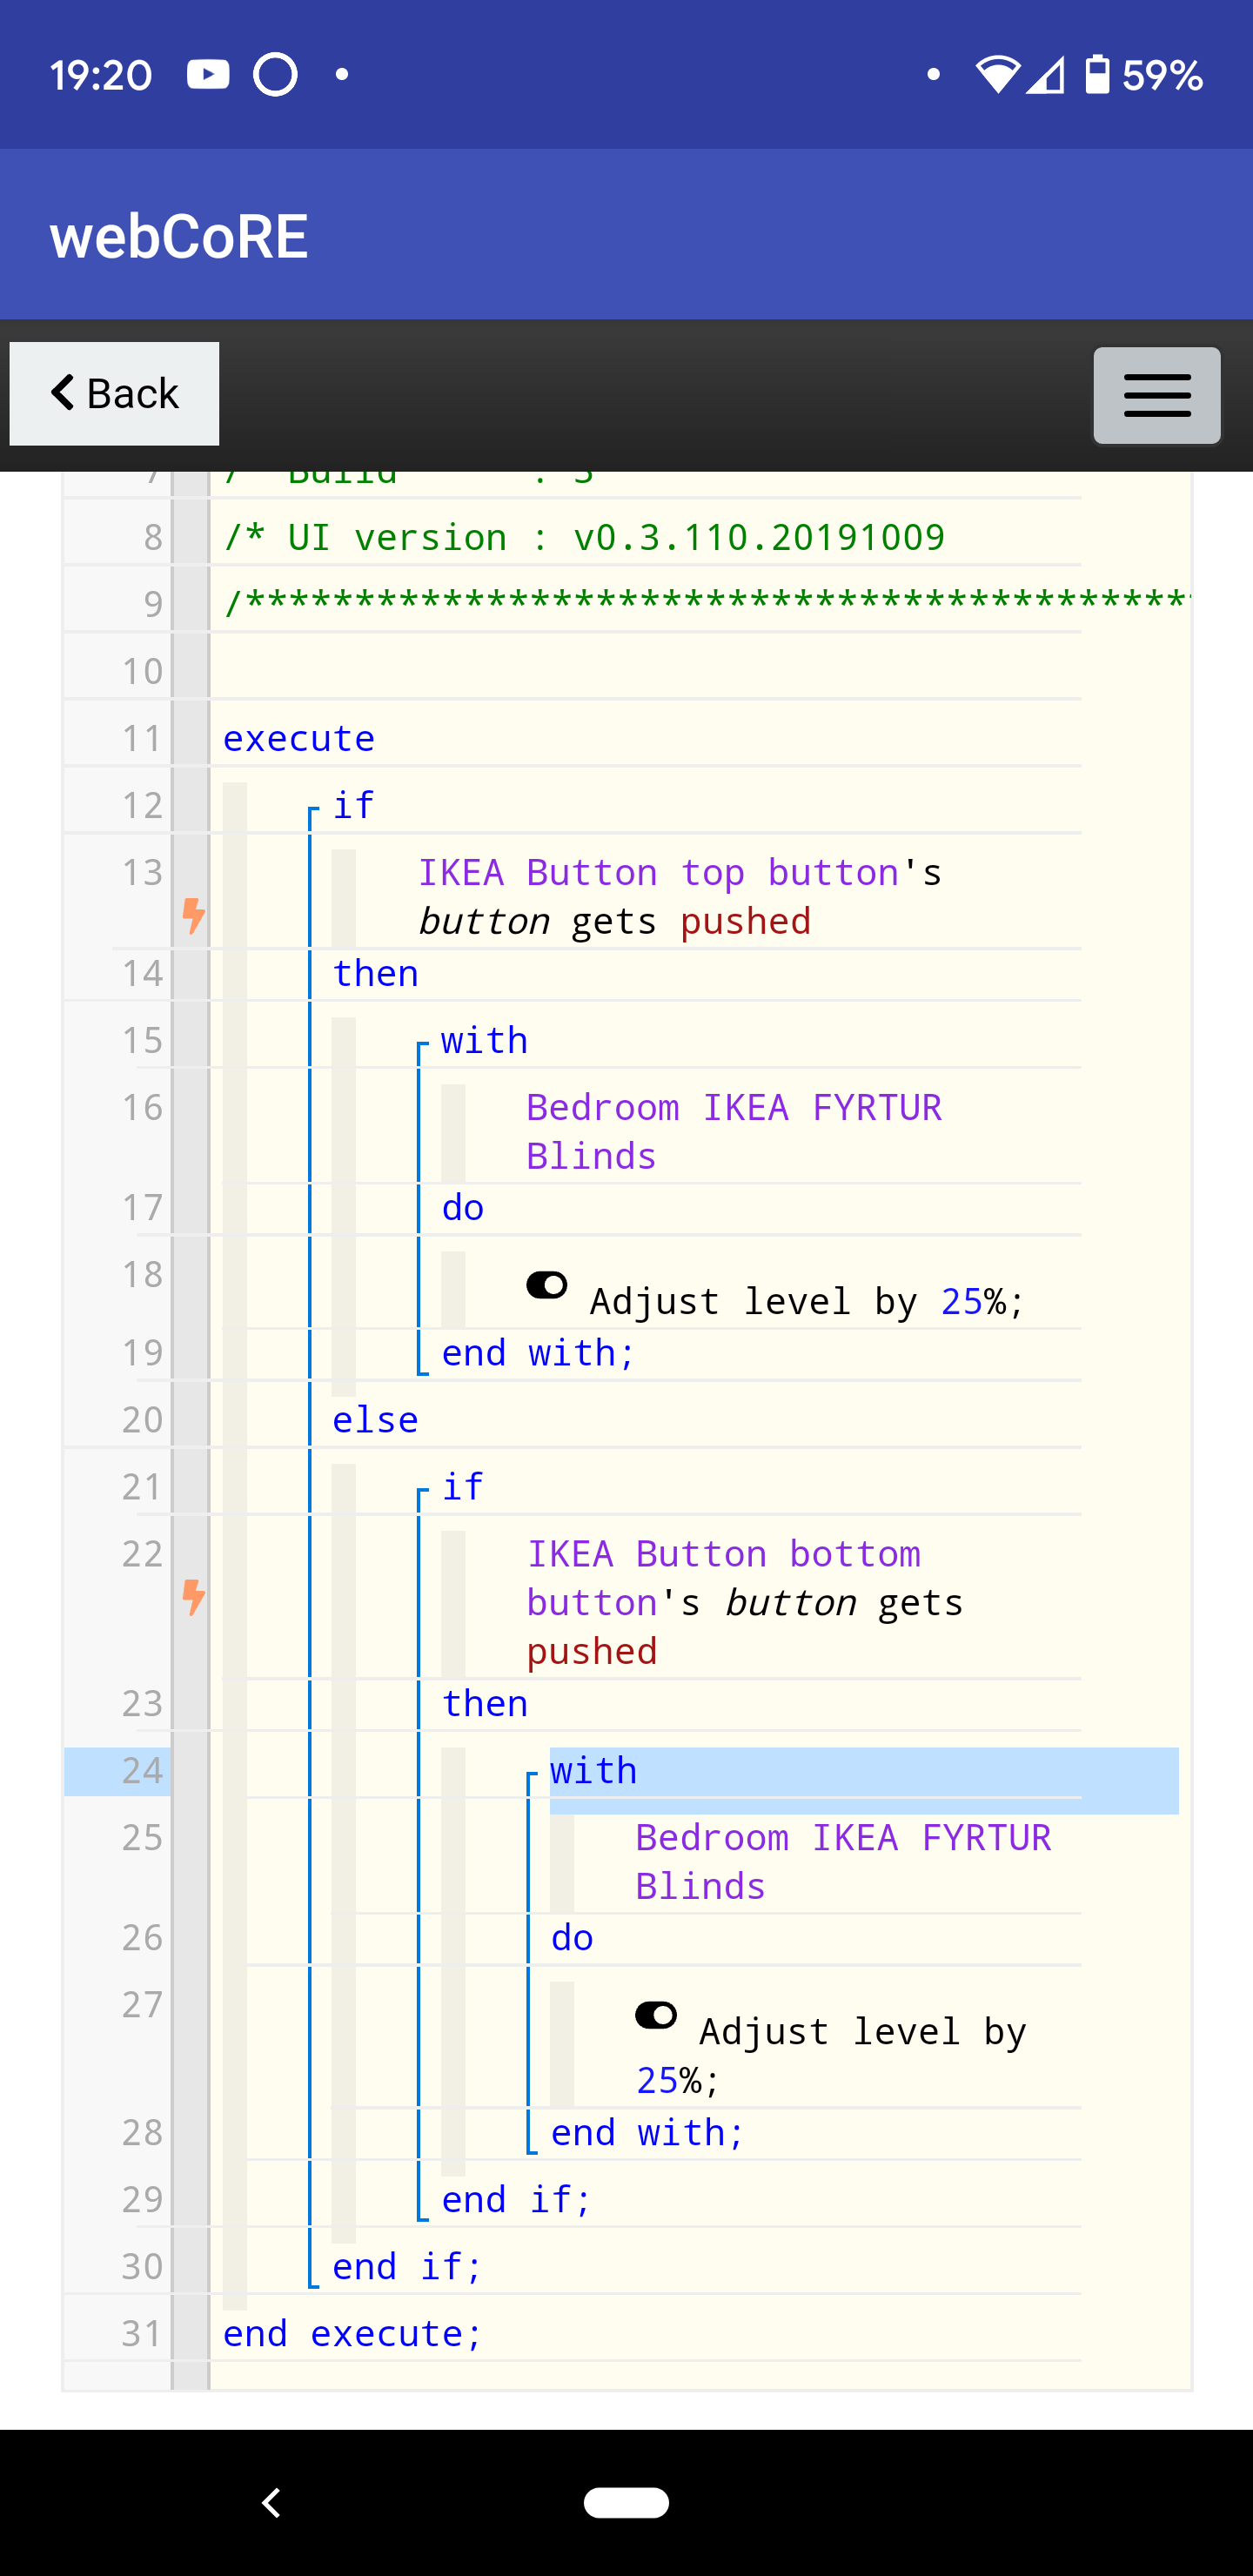Select the 'else' statement on line 20
Image resolution: width=1253 pixels, height=2576 pixels.
coord(375,1420)
